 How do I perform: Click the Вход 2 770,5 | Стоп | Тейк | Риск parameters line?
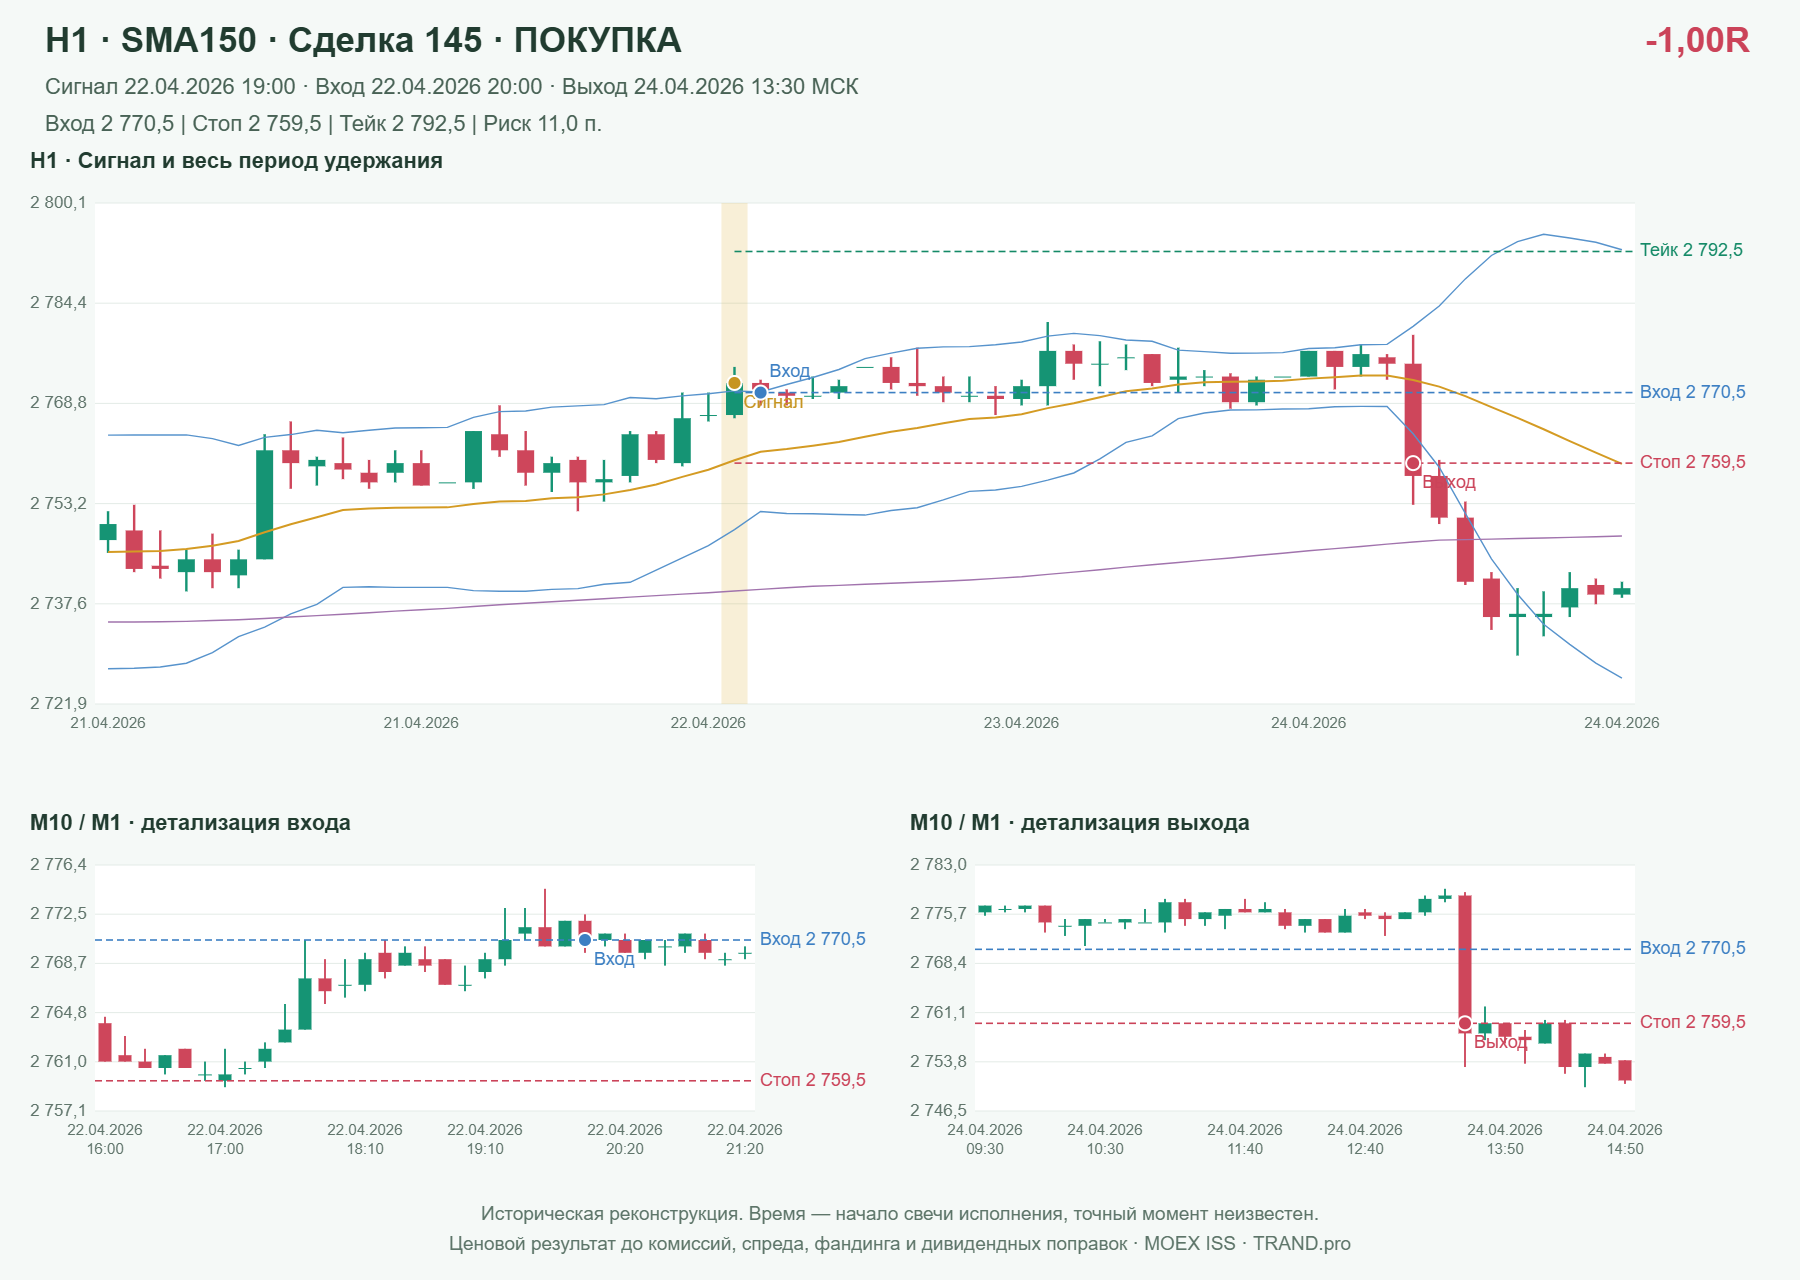323,124
